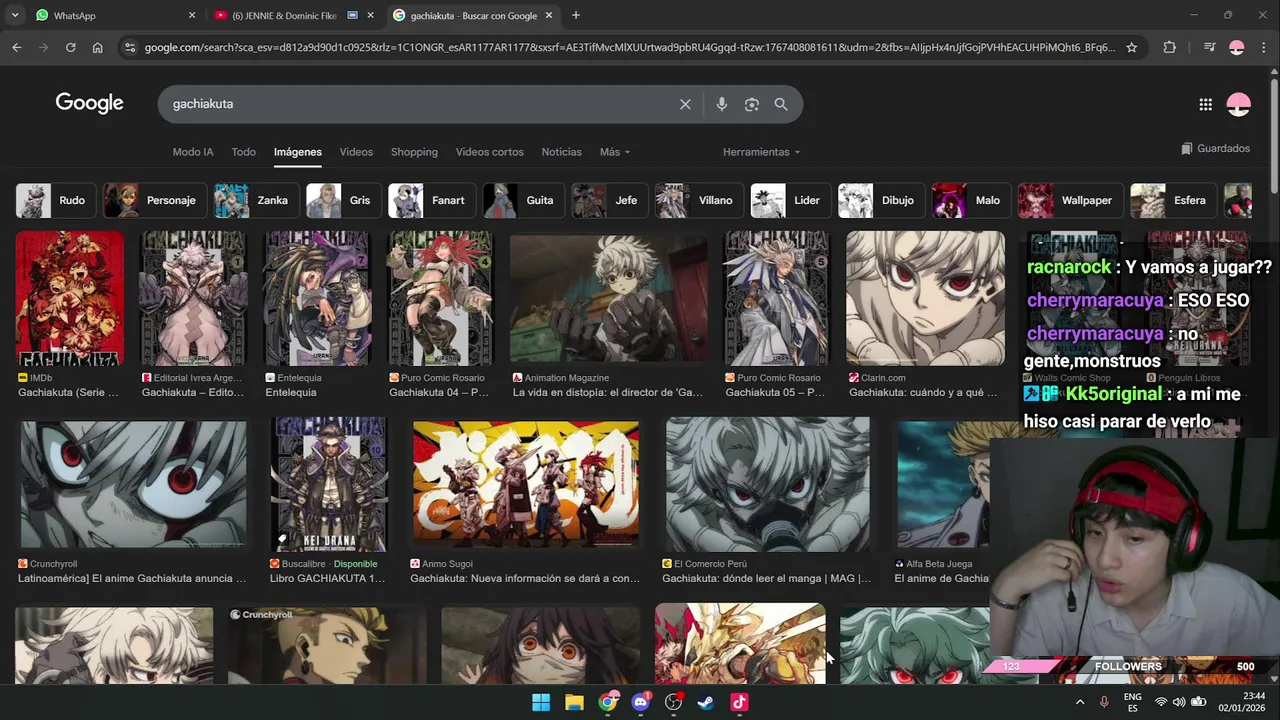Click in the gachiakuta search field
1280x720 pixels.
pyautogui.click(x=420, y=104)
